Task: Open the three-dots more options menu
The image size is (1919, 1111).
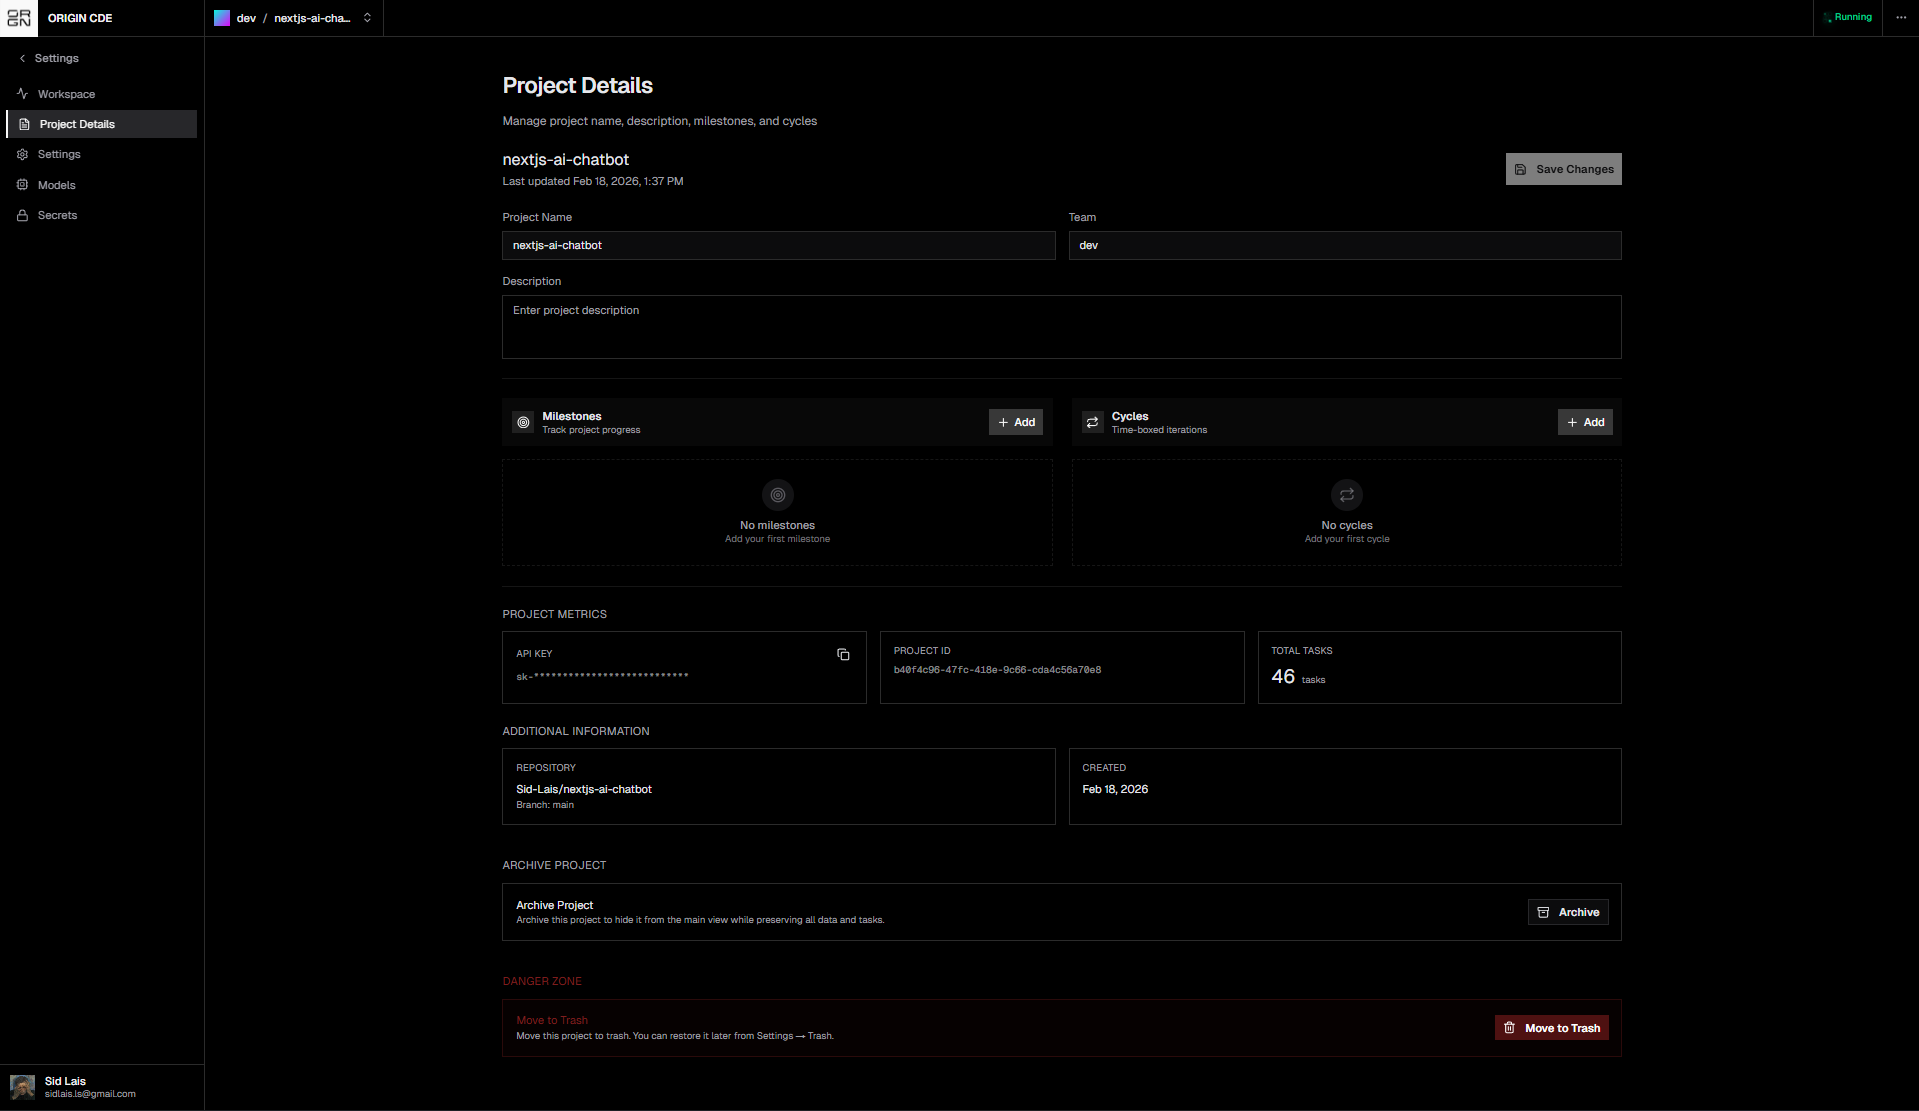Action: (1900, 18)
